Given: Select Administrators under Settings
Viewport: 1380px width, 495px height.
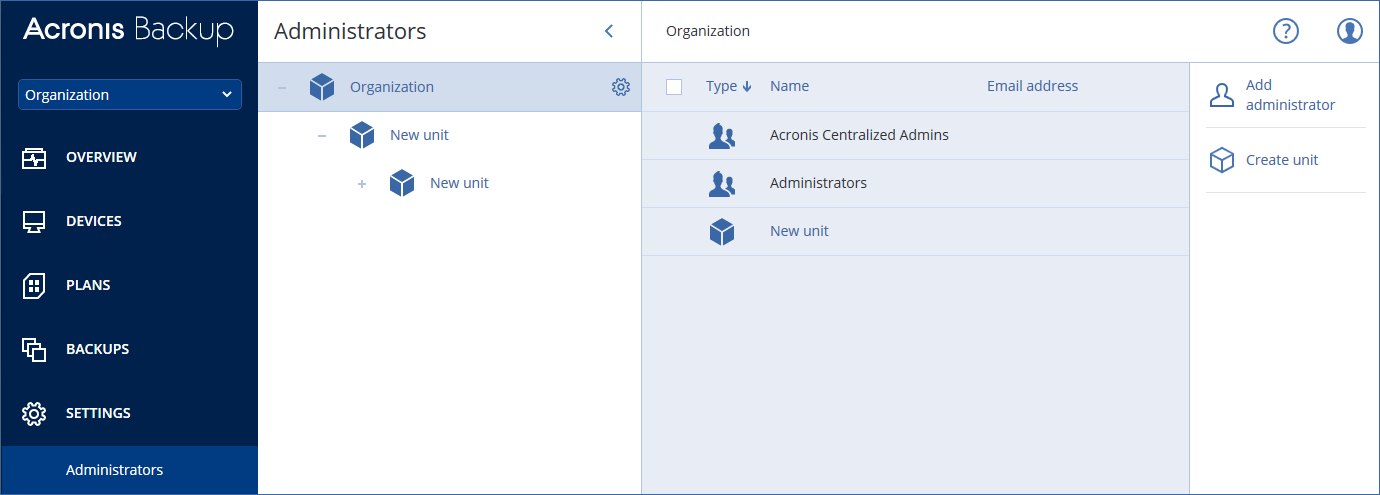Looking at the screenshot, I should coord(114,470).
